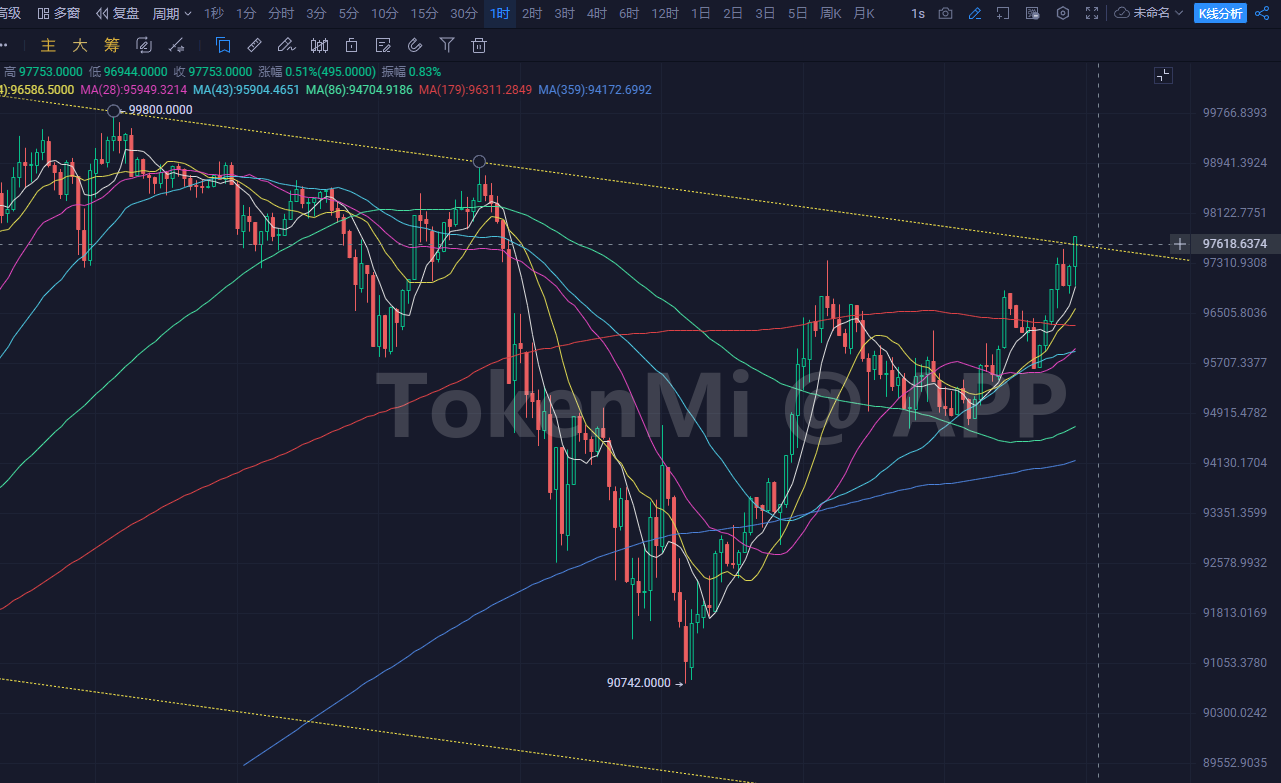The width and height of the screenshot is (1281, 783).
Task: Click the share icon beside K线分析
Action: coord(1262,14)
